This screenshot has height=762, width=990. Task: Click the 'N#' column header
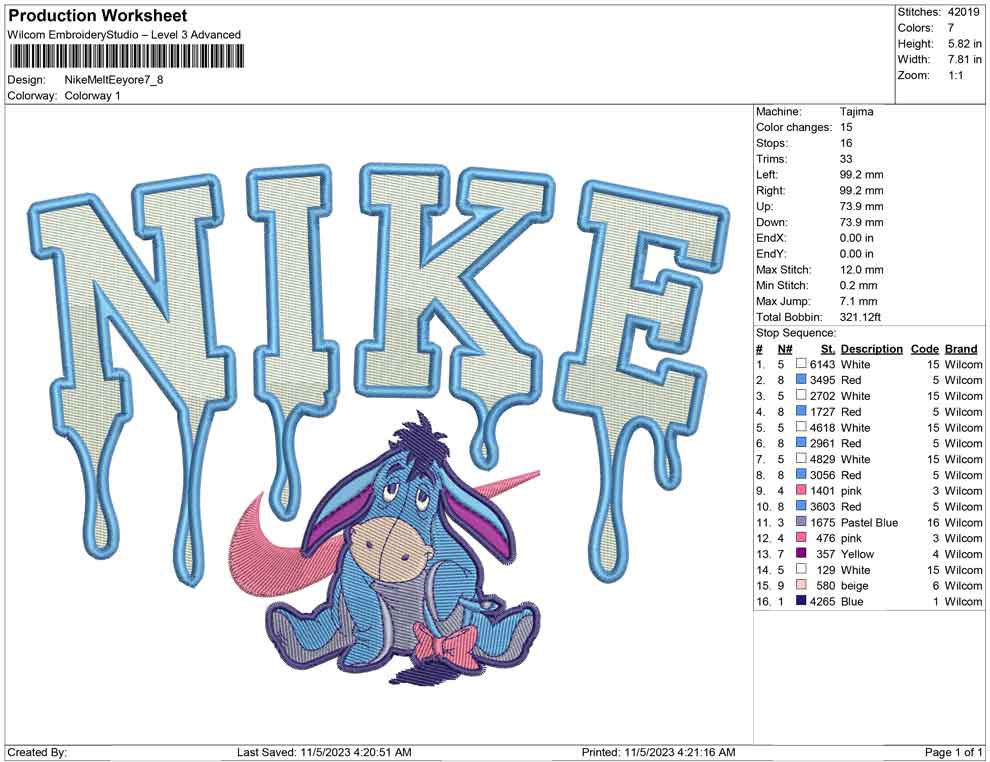pos(785,348)
